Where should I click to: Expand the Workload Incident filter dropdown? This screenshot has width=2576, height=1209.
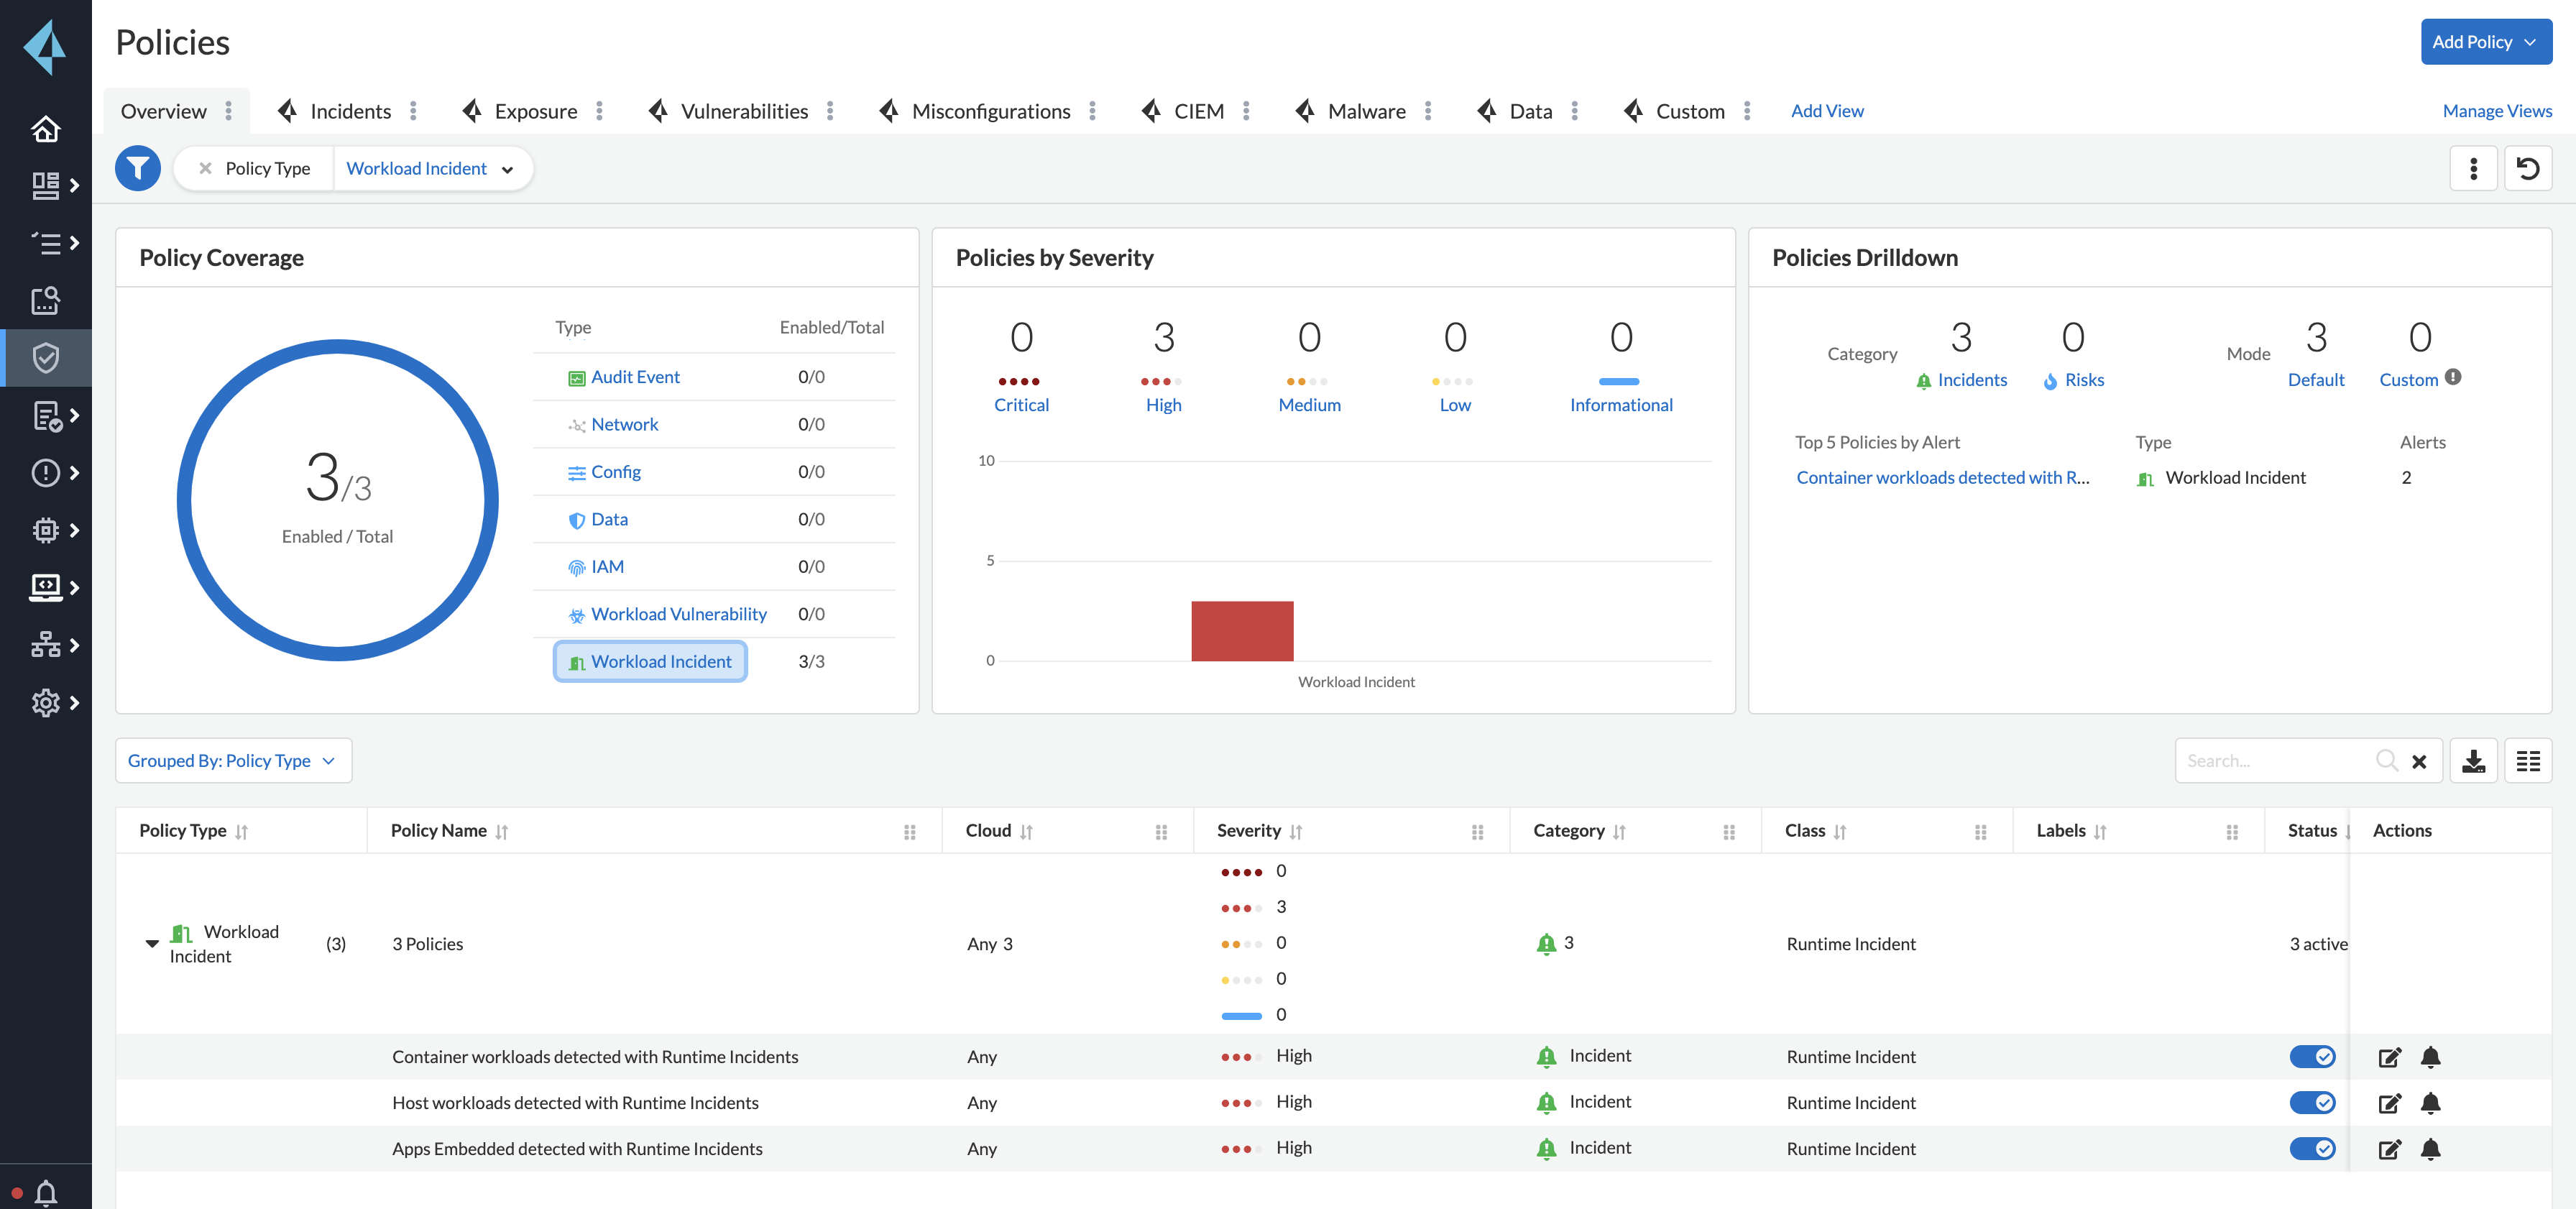430,169
